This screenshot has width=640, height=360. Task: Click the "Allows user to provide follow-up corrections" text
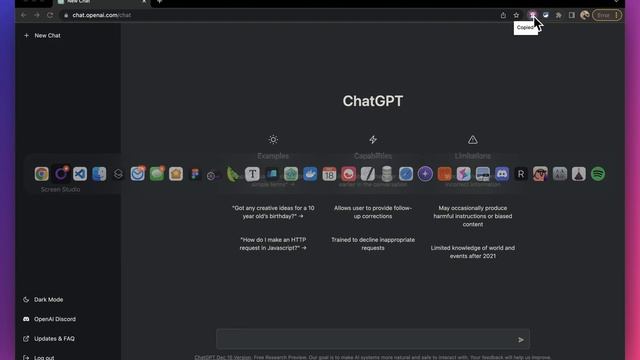click(373, 212)
